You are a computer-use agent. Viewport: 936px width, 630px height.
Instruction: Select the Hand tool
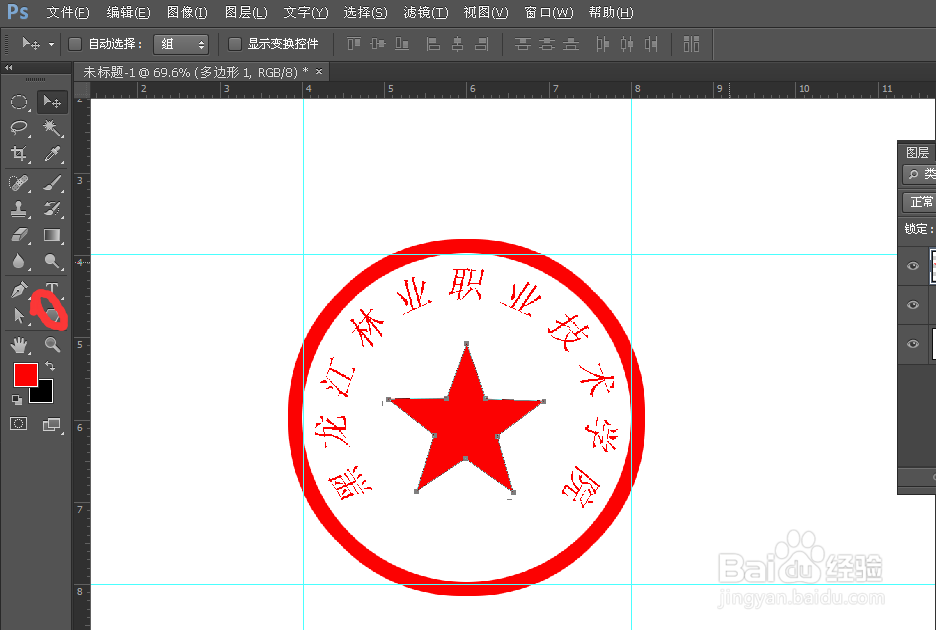click(x=19, y=345)
